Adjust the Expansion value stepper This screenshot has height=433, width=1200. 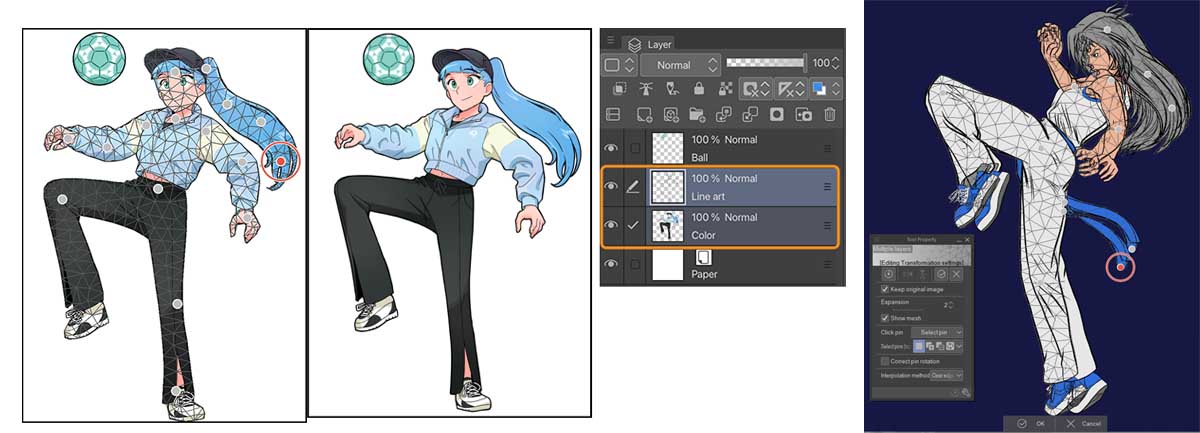[x=951, y=305]
